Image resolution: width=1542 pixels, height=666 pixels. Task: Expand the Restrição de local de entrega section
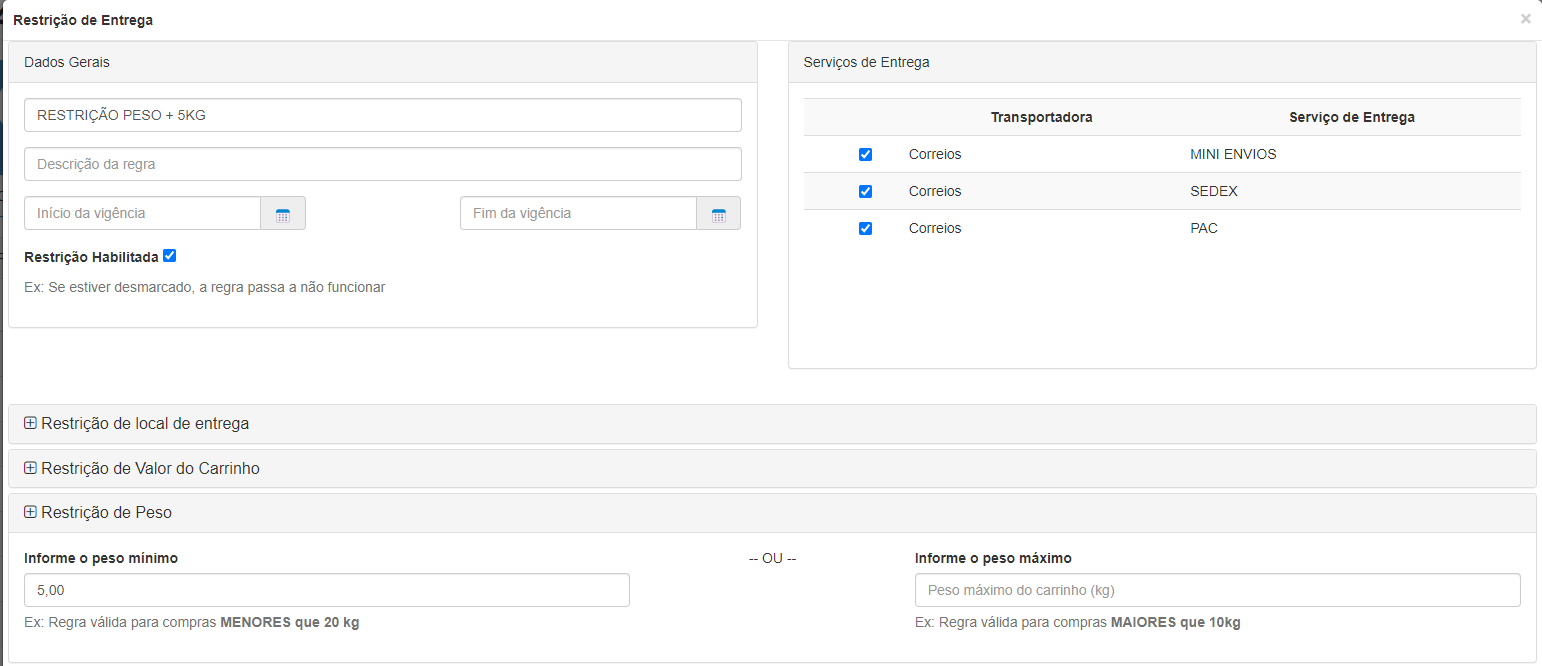145,424
